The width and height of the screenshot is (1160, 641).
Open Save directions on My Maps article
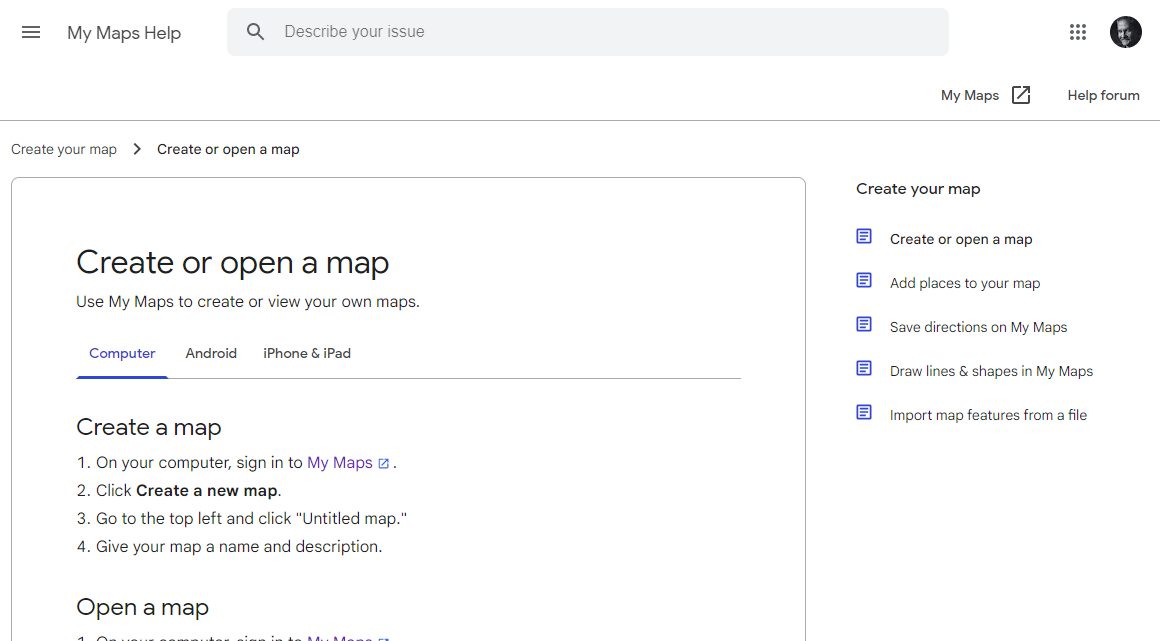point(978,327)
